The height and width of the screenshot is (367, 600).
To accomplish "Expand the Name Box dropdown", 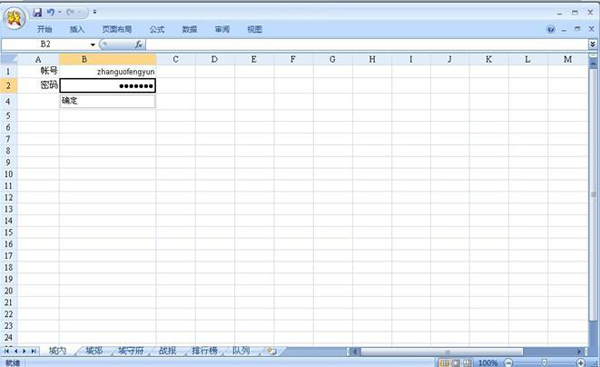I will [x=93, y=45].
